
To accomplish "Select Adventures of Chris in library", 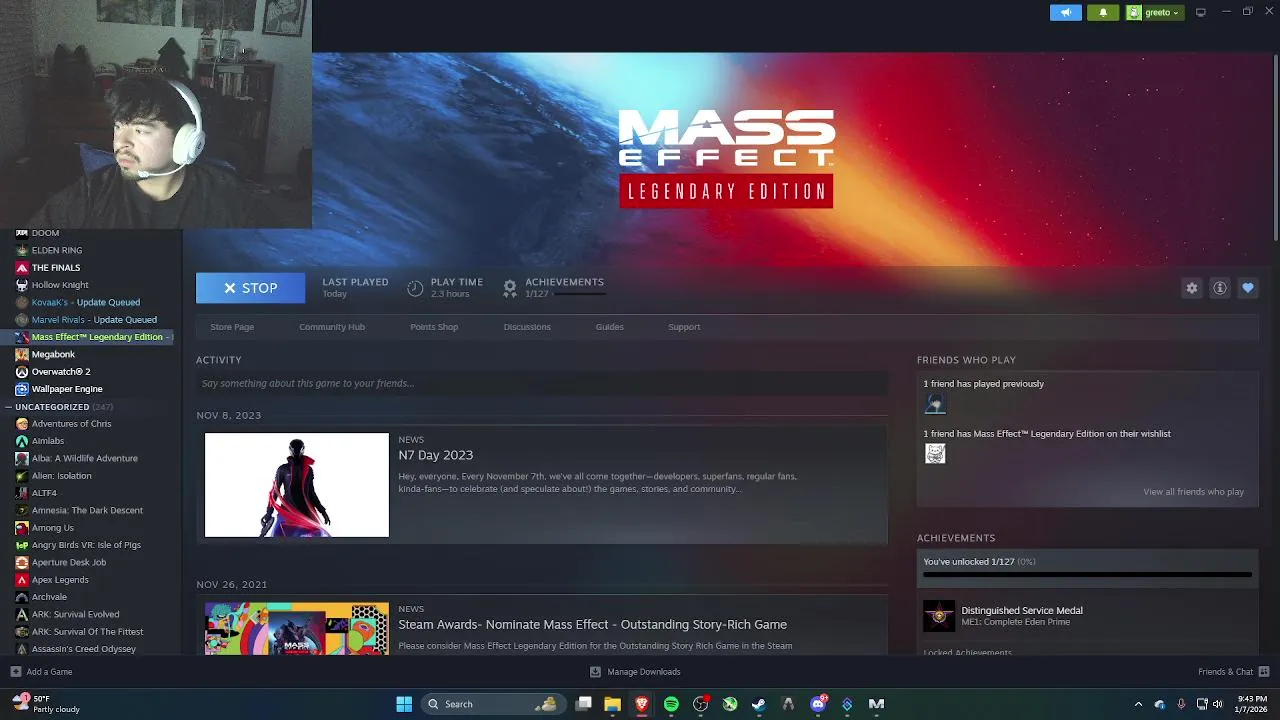I will click(x=71, y=424).
